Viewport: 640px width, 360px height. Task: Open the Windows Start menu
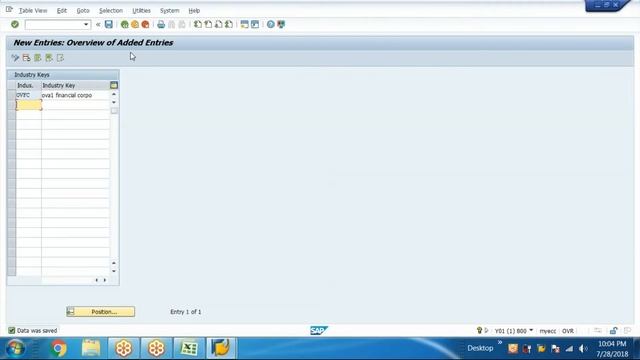coord(16,348)
